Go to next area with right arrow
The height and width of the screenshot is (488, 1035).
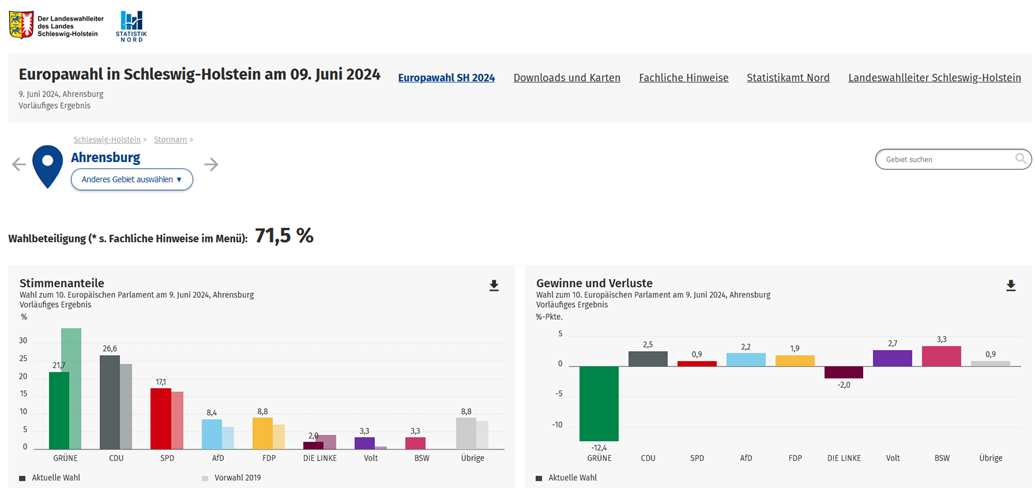click(211, 165)
